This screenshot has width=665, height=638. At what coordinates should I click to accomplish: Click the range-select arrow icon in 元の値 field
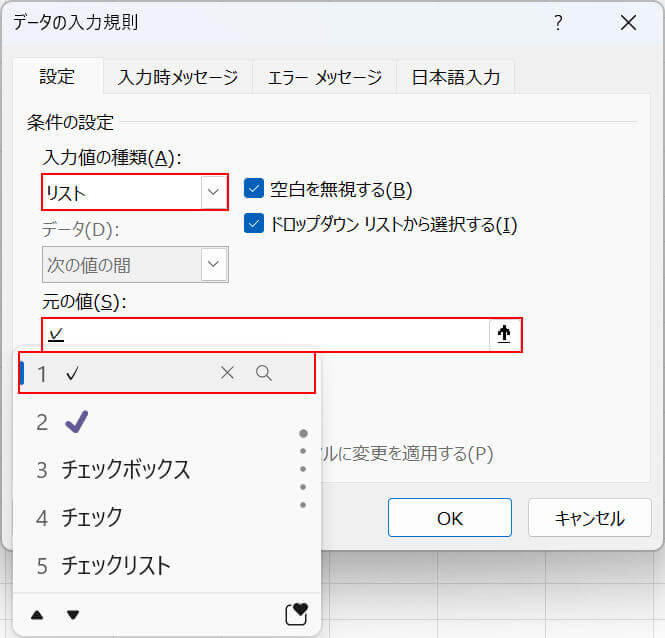504,336
